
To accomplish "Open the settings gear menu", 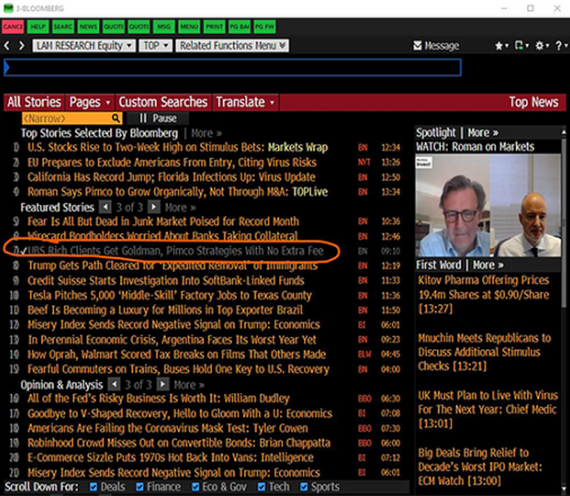I will coord(542,46).
